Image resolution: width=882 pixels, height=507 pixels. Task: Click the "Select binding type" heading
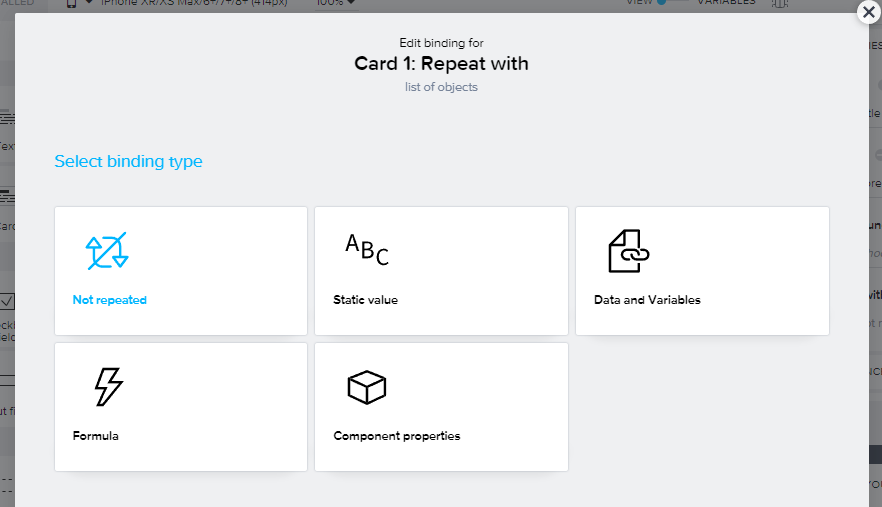128,162
